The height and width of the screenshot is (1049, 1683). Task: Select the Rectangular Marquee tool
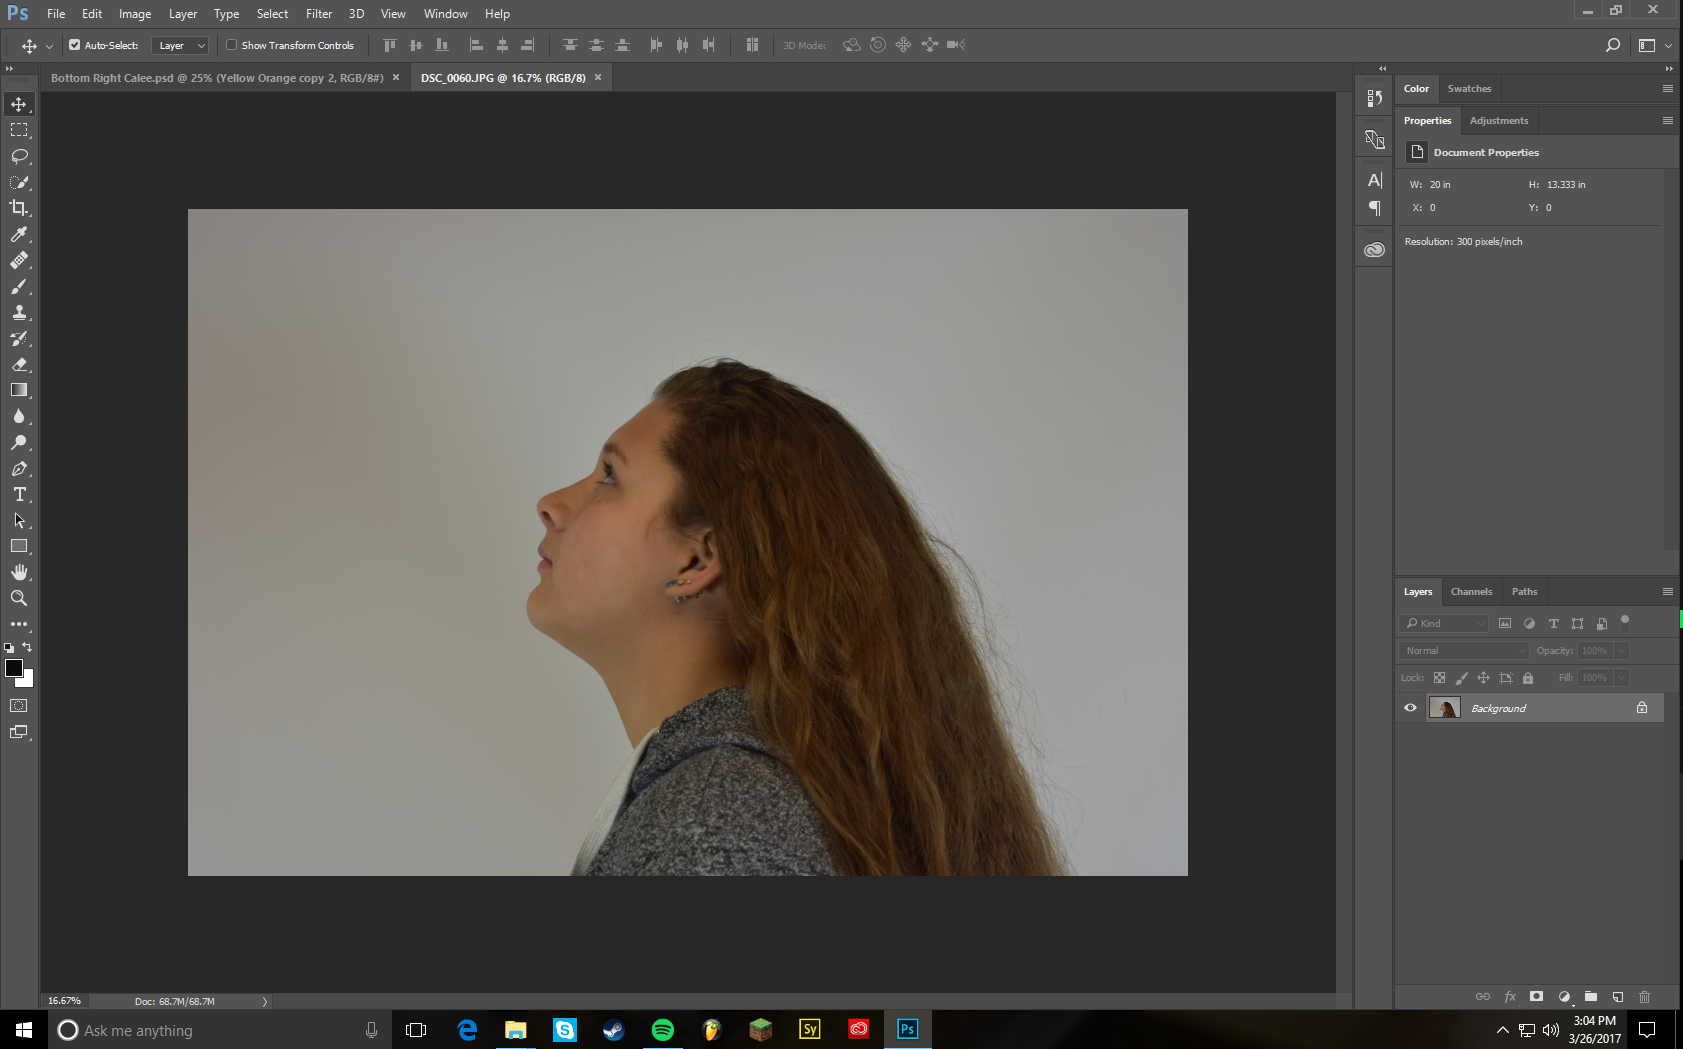19,130
